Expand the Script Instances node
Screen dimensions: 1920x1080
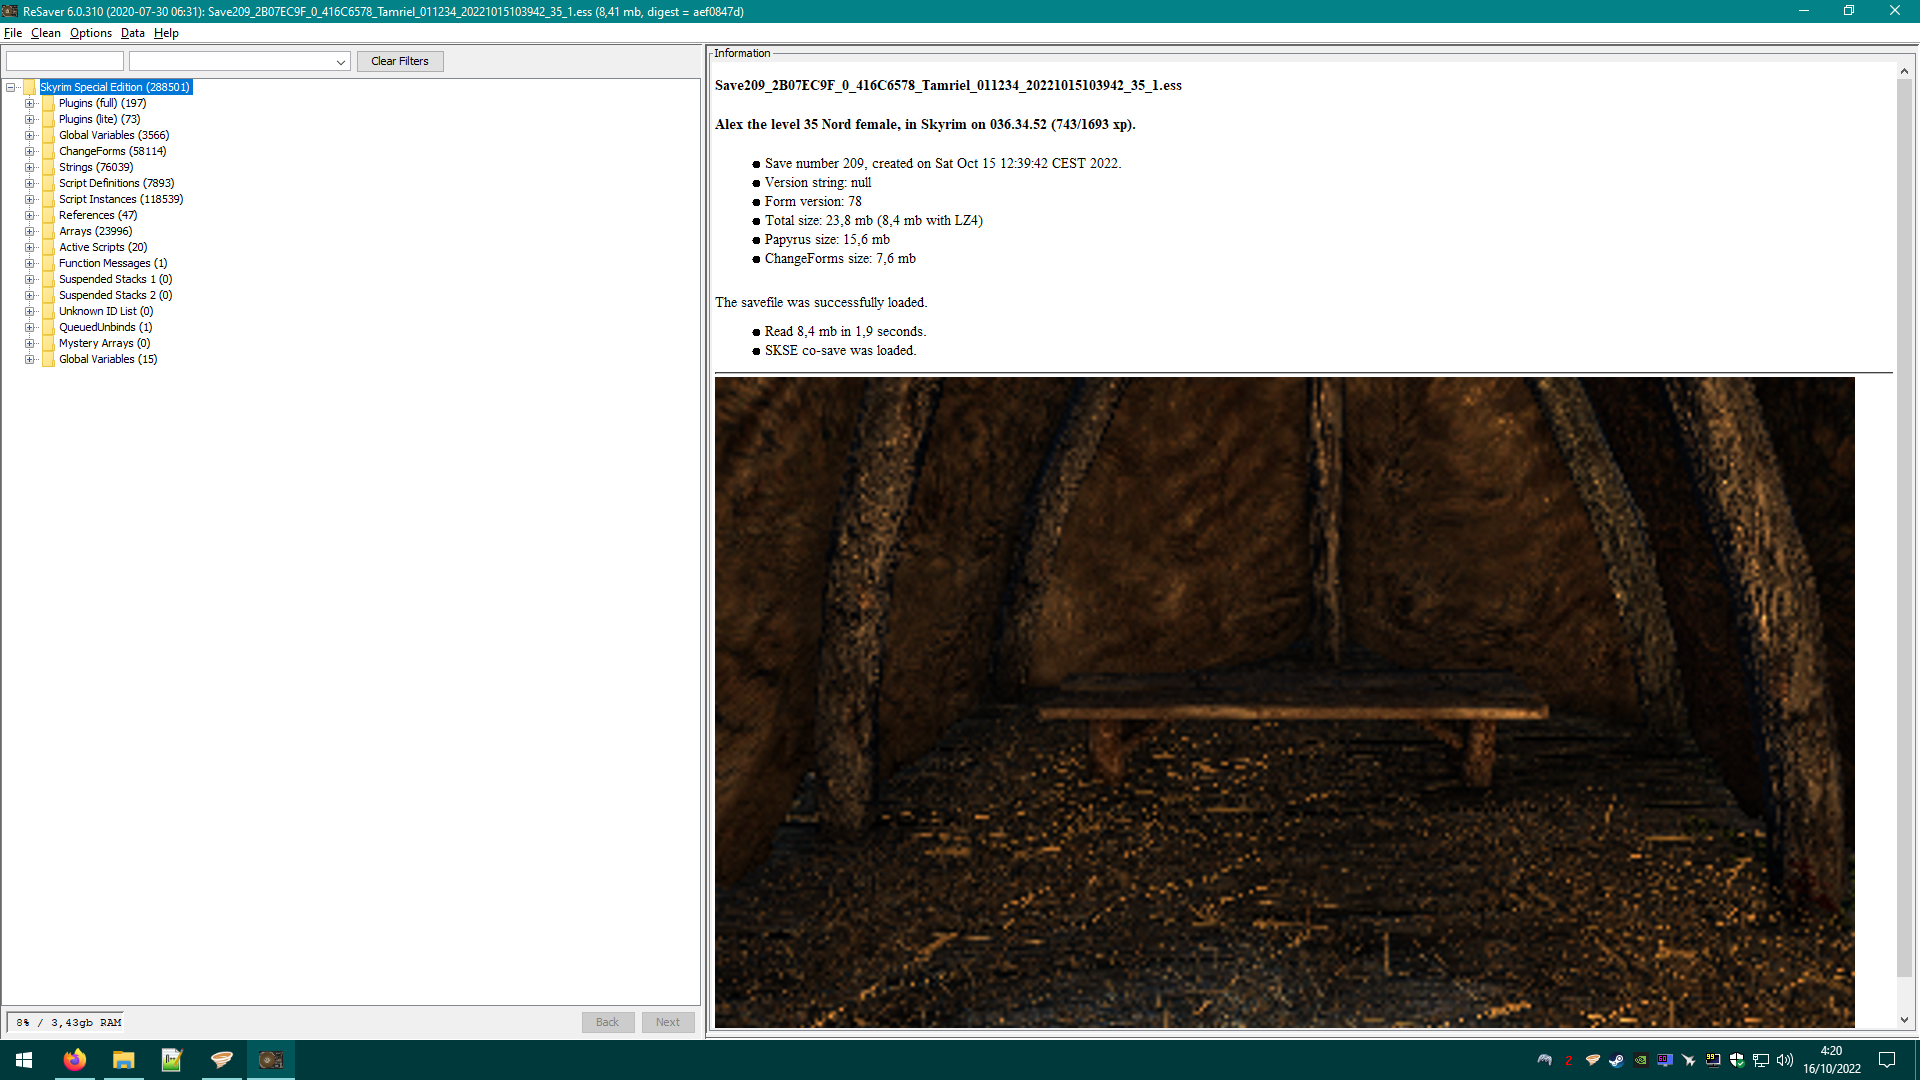30,199
